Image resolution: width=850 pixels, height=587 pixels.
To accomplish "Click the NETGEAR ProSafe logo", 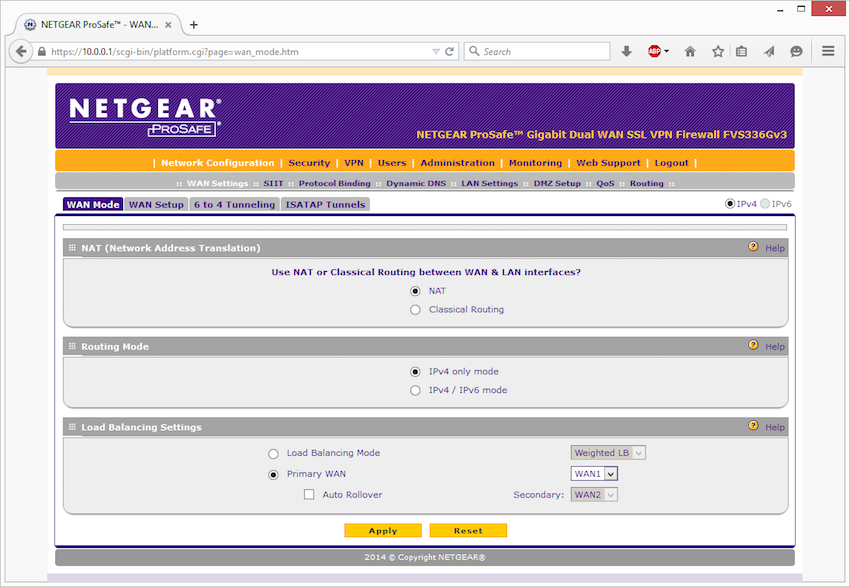I will 145,117.
